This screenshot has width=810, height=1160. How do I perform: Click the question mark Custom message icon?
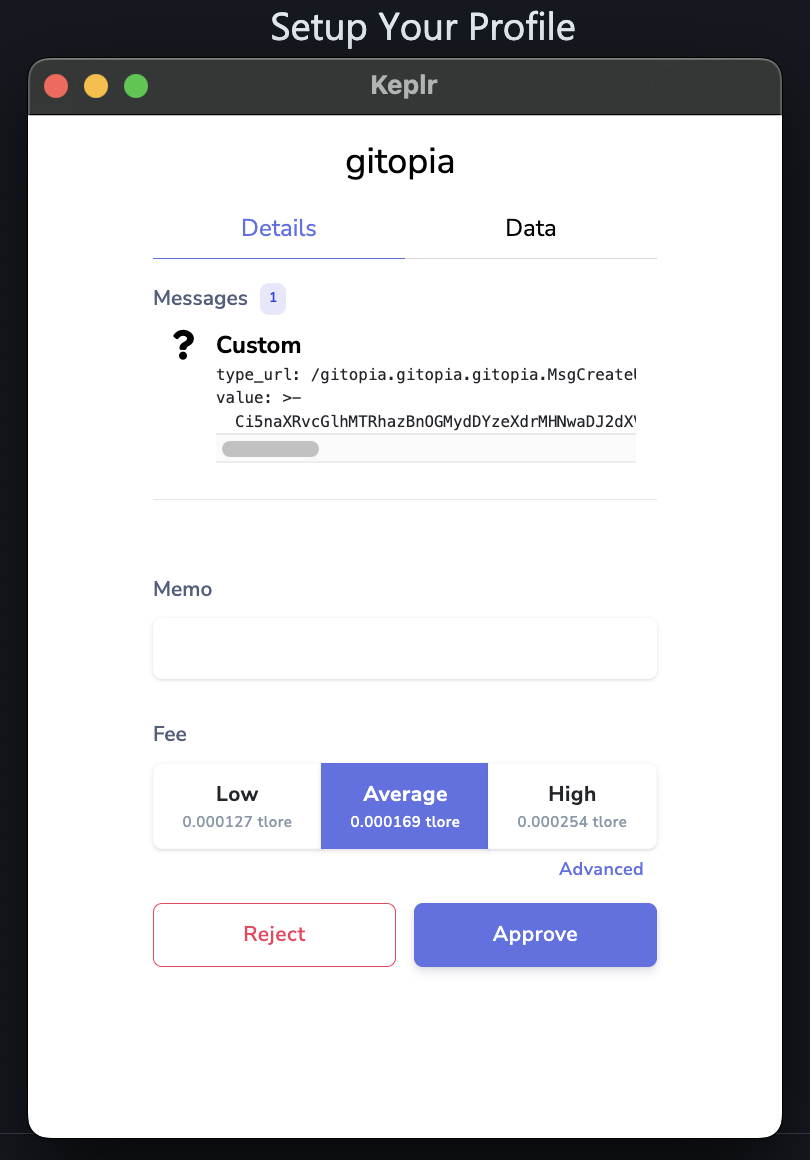[x=183, y=345]
